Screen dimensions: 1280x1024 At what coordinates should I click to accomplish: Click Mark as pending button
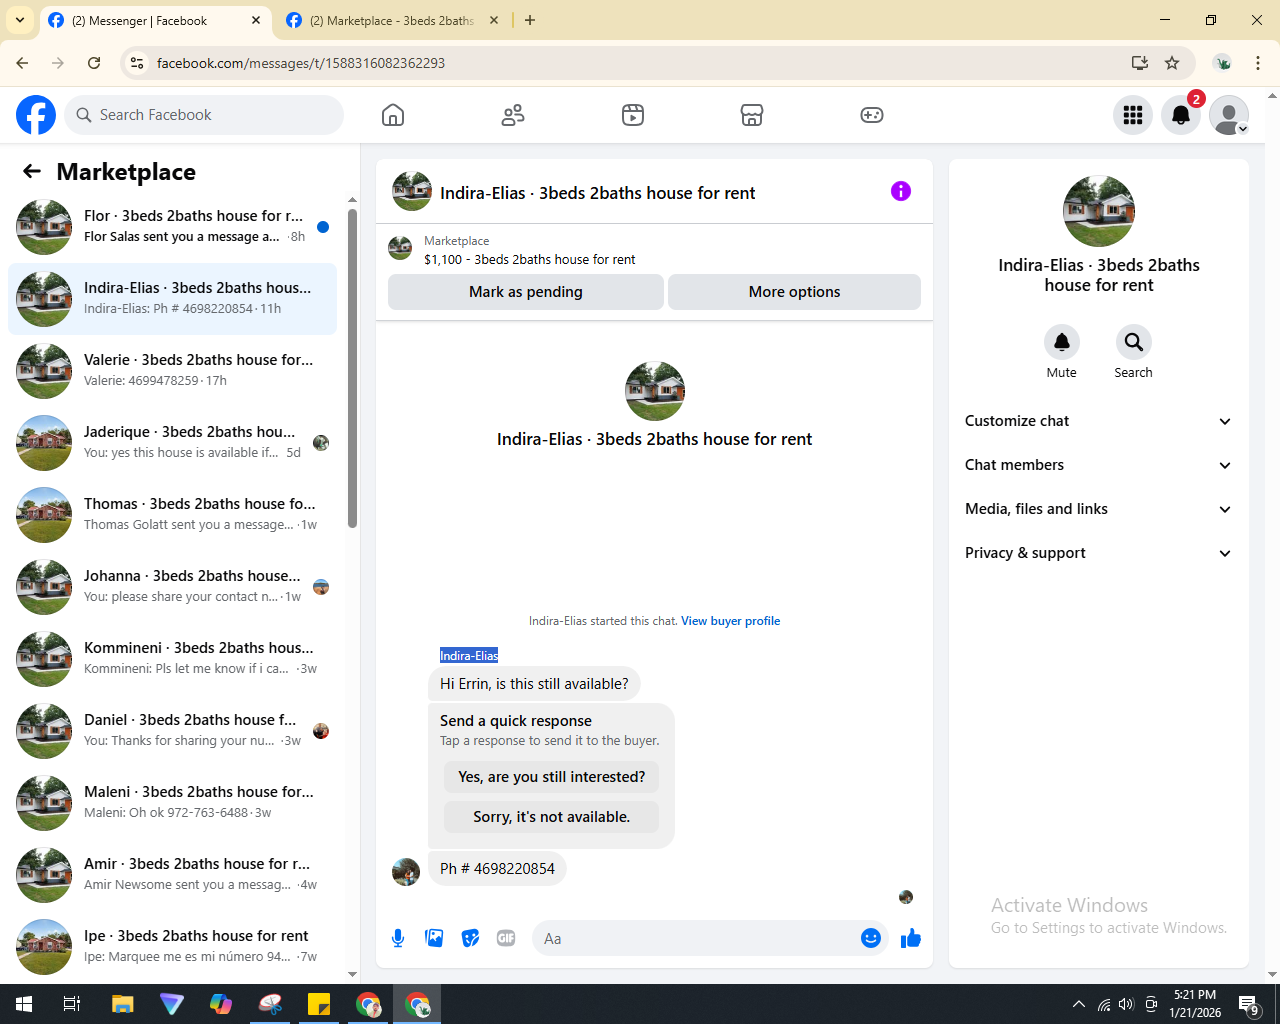tap(526, 292)
